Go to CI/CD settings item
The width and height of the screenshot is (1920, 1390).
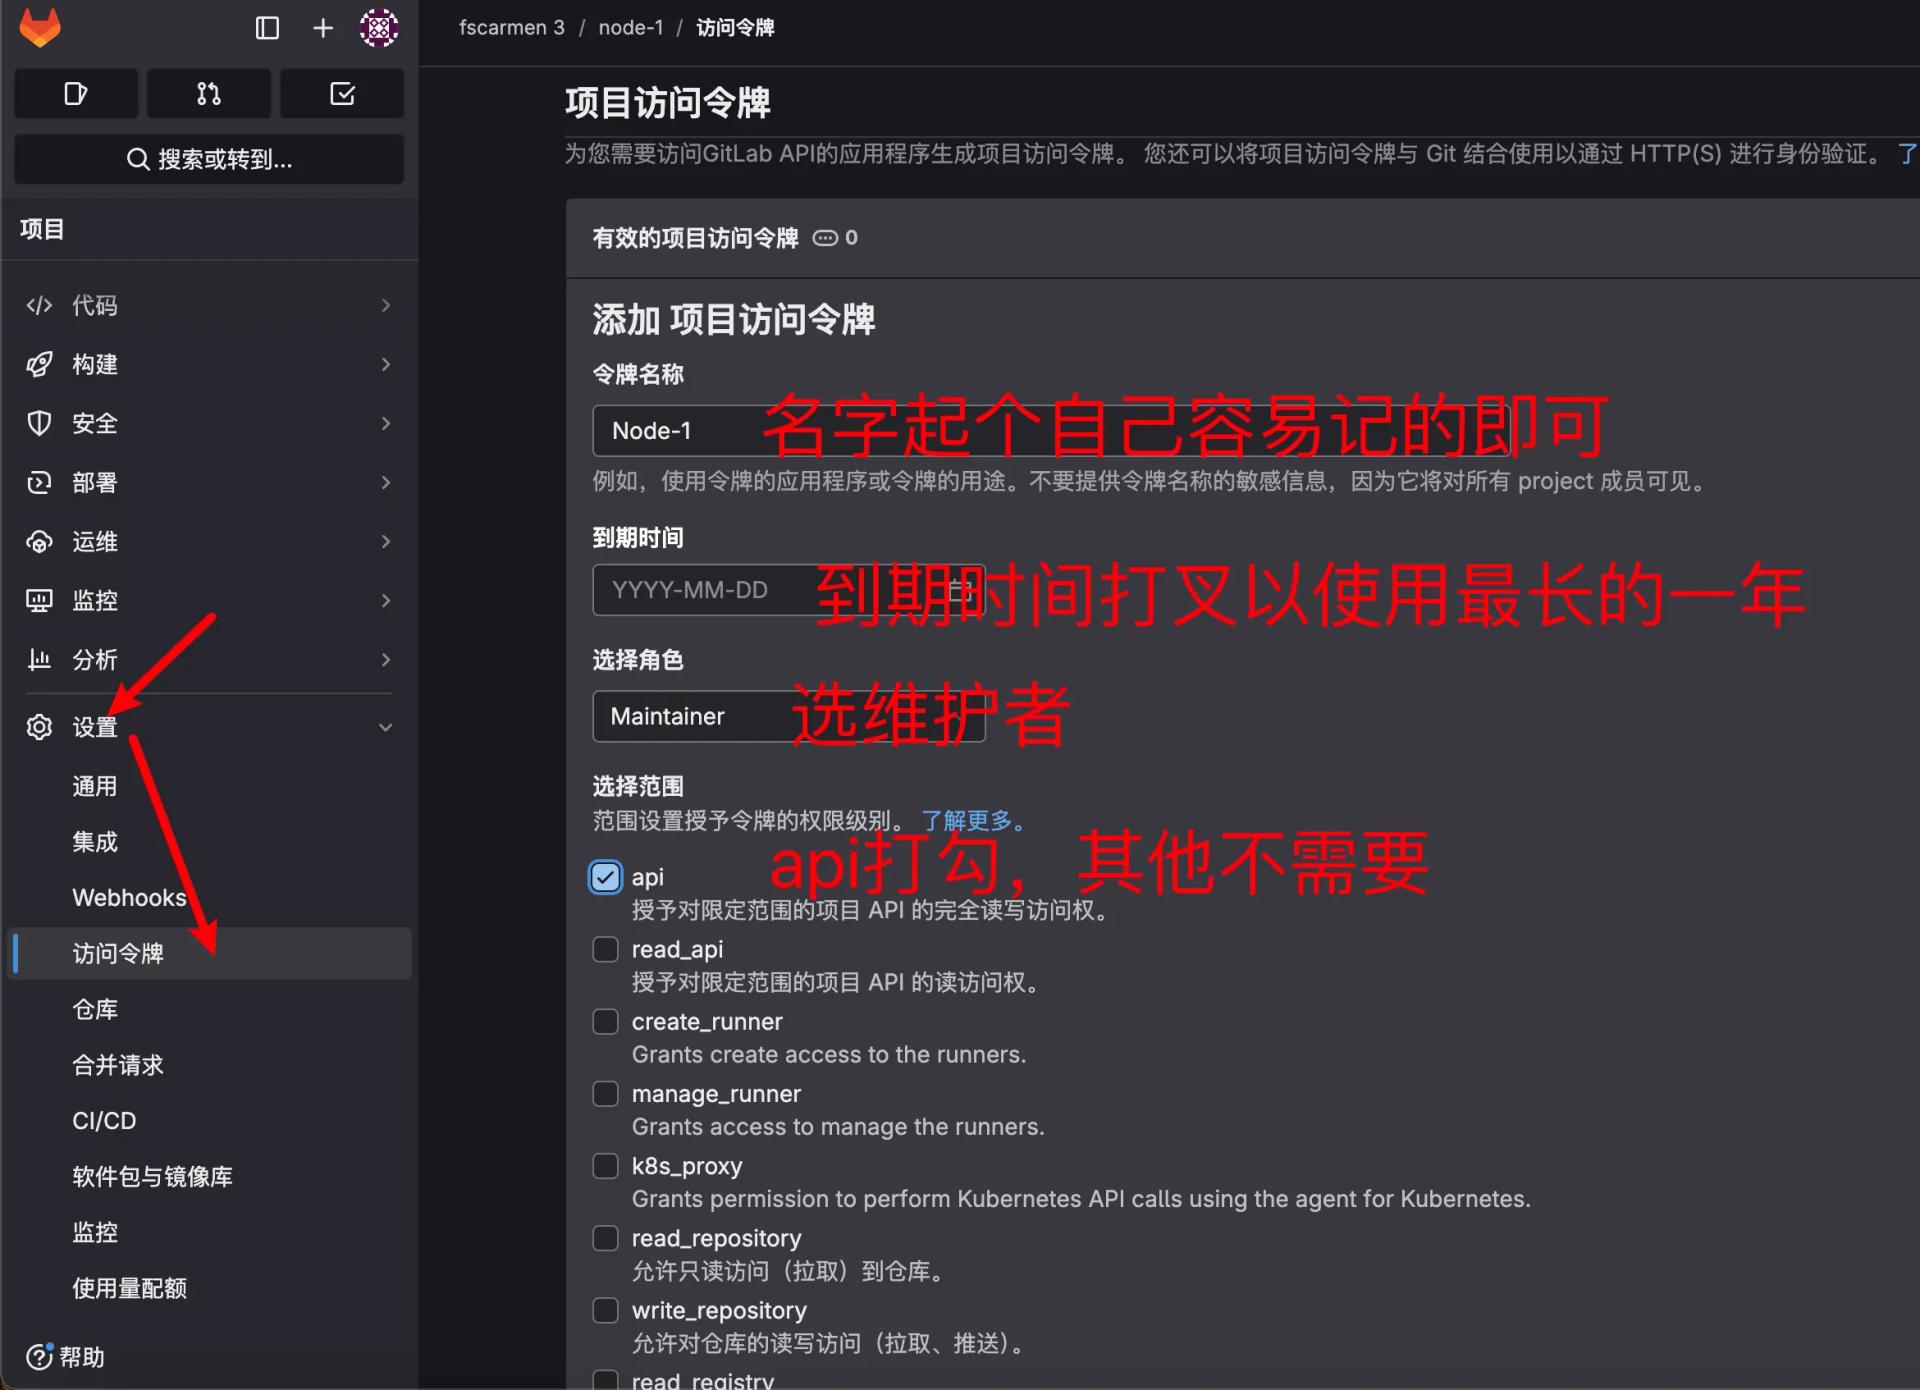(104, 1121)
